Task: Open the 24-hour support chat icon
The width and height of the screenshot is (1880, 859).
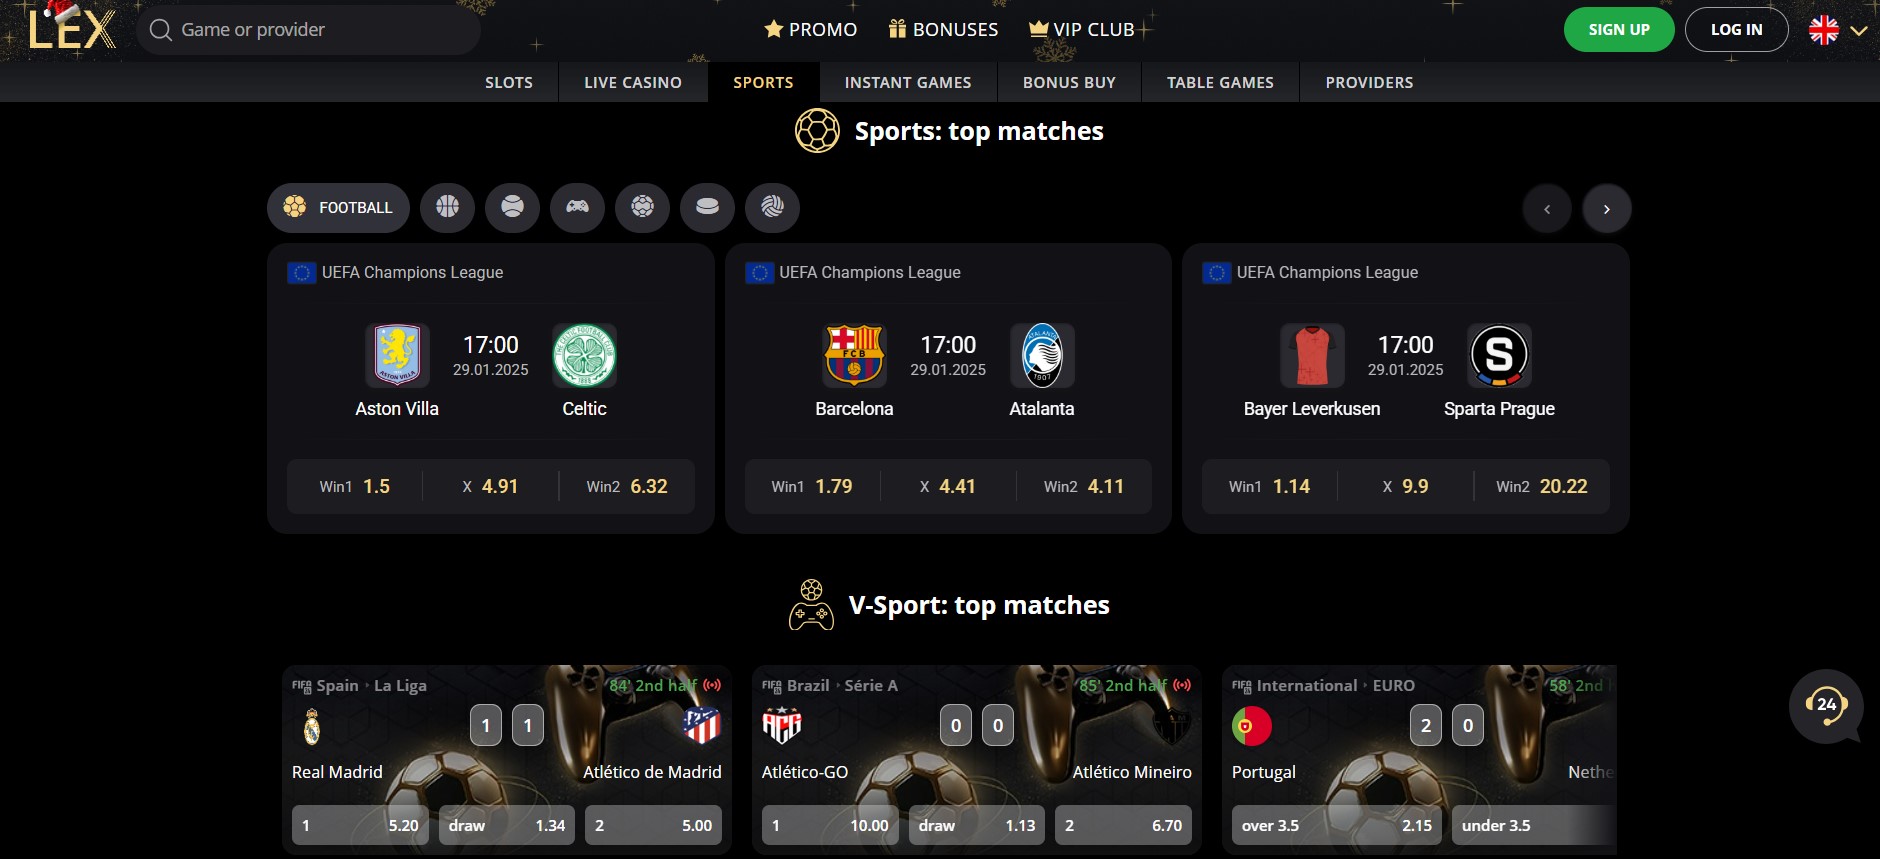Action: 1826,706
